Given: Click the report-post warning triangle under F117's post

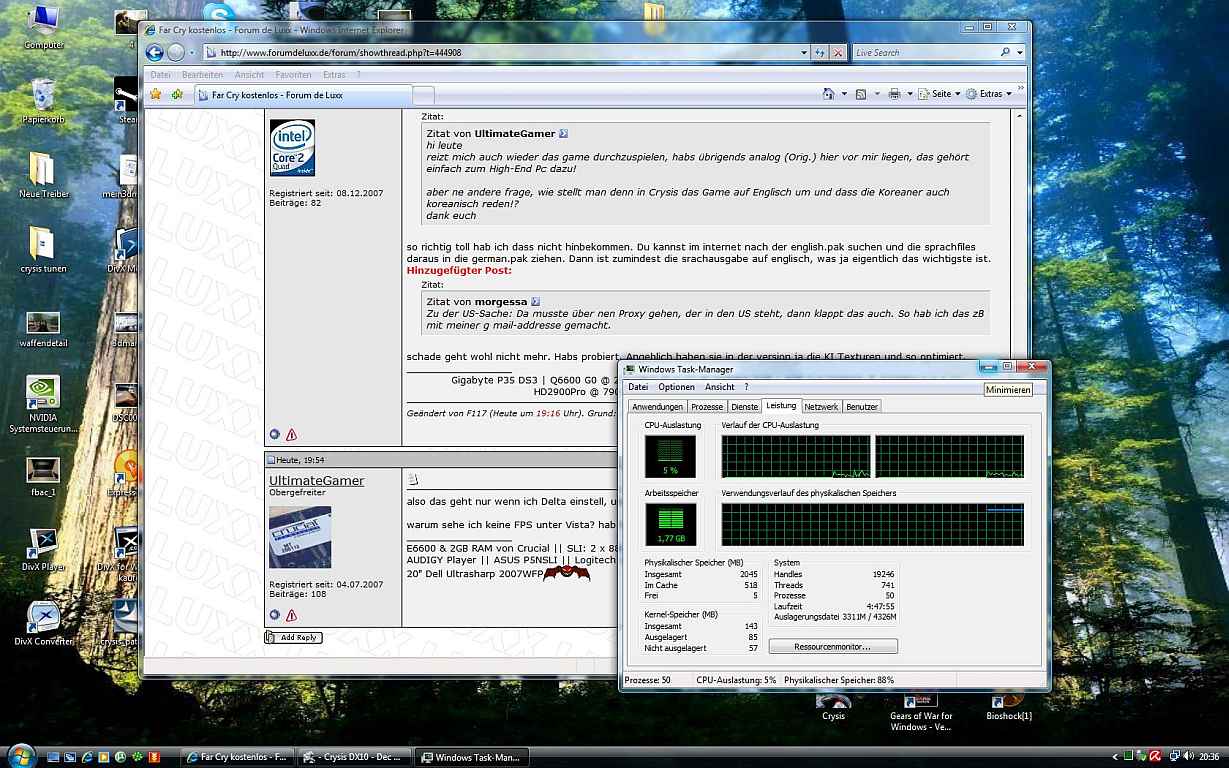Looking at the screenshot, I should coord(291,435).
